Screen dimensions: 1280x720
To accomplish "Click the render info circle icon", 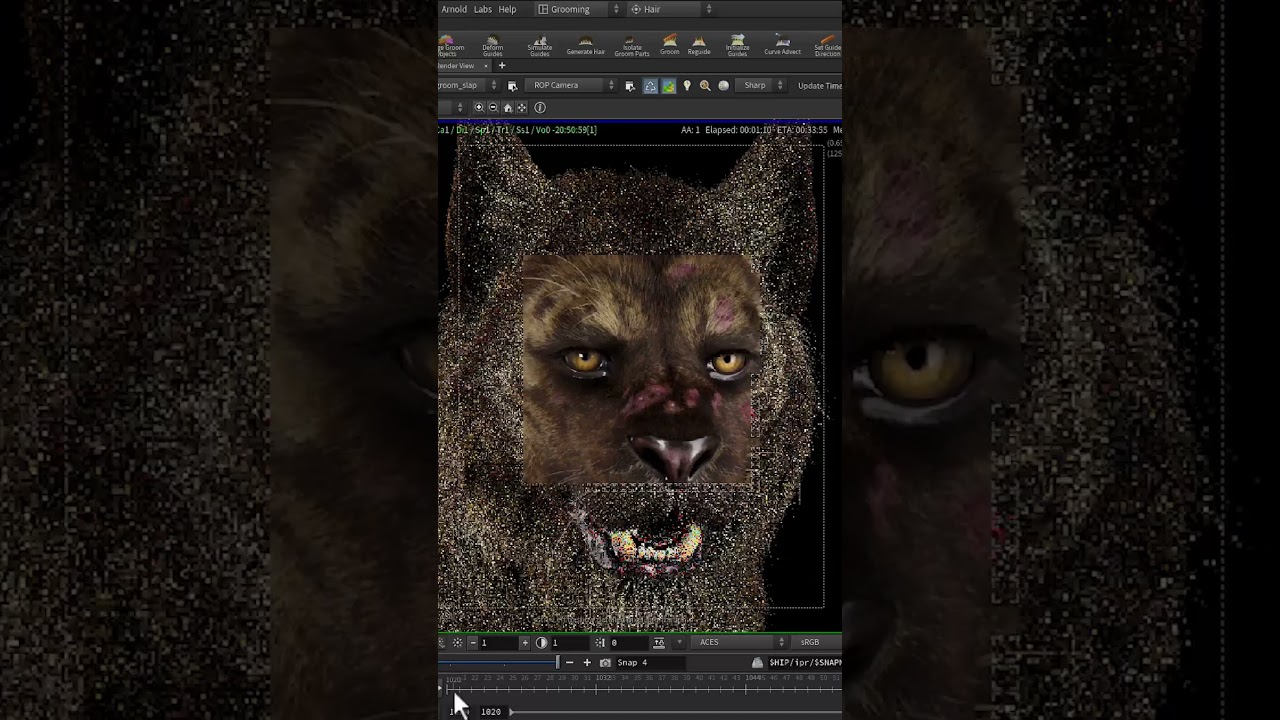I will (x=540, y=108).
